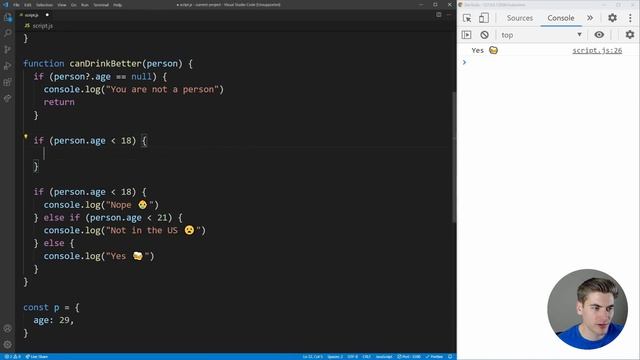Create a live expression with eye icon
The width and height of the screenshot is (640, 360).
599,35
